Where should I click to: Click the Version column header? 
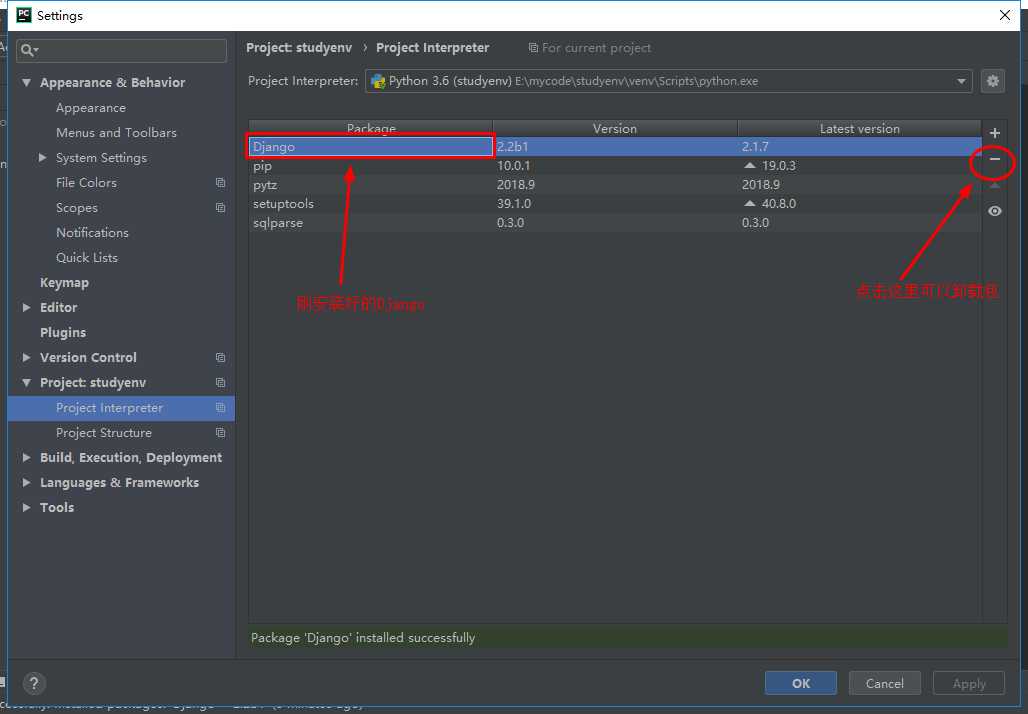(615, 129)
